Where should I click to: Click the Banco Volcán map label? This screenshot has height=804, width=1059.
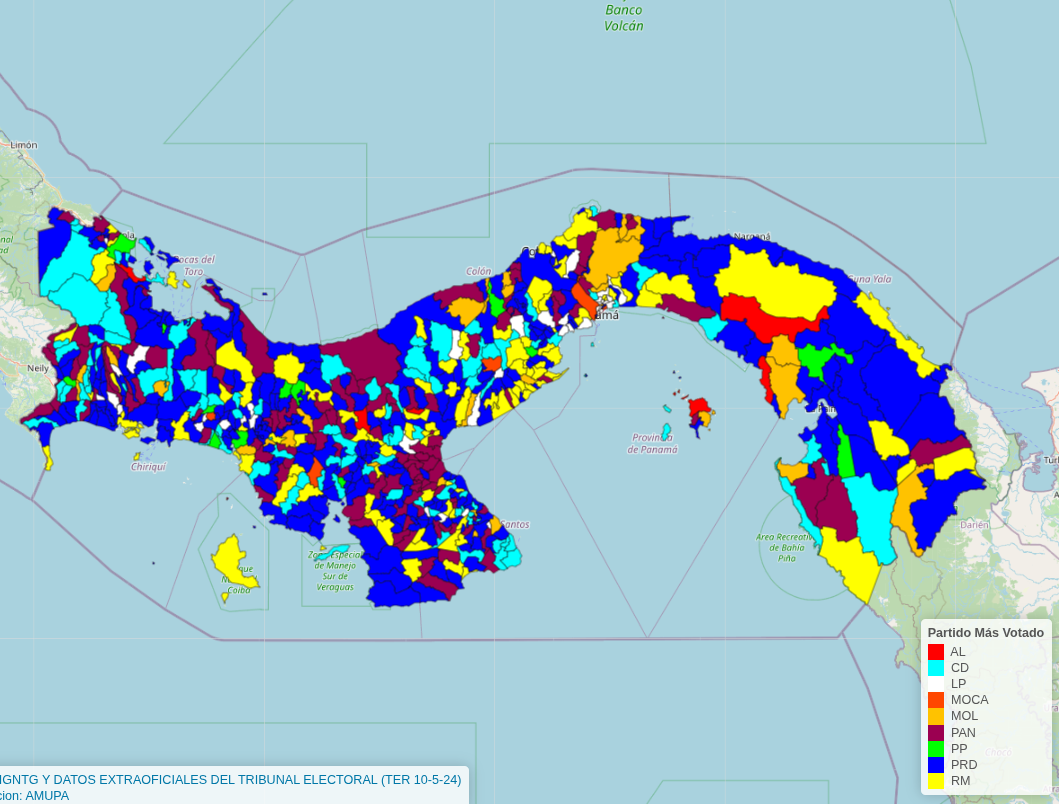click(624, 18)
